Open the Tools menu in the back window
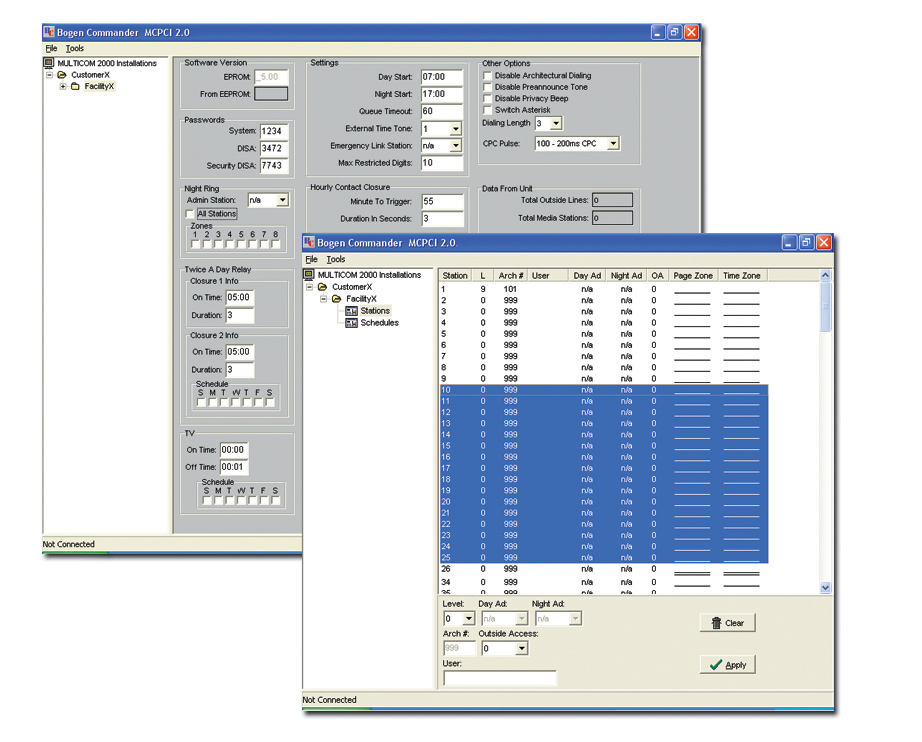Image resolution: width=922 pixels, height=742 pixels. 75,48
